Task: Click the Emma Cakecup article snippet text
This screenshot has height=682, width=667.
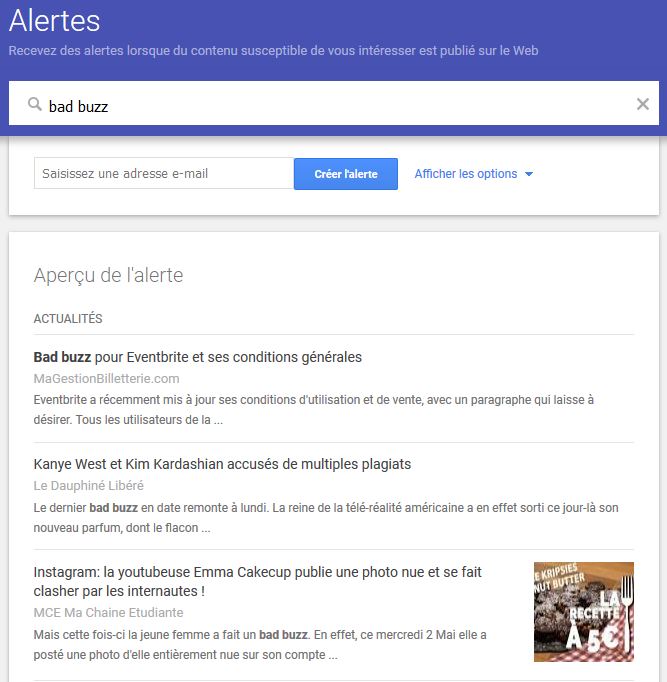Action: pos(260,645)
